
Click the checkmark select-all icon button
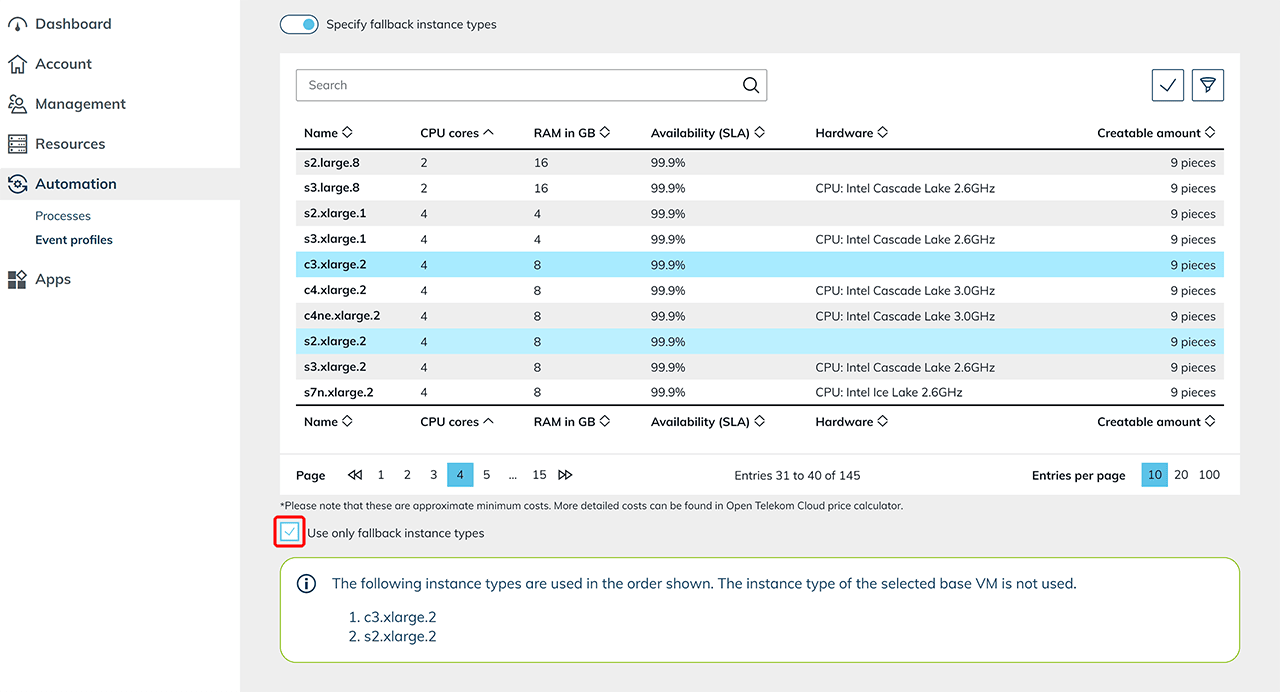(x=1167, y=86)
